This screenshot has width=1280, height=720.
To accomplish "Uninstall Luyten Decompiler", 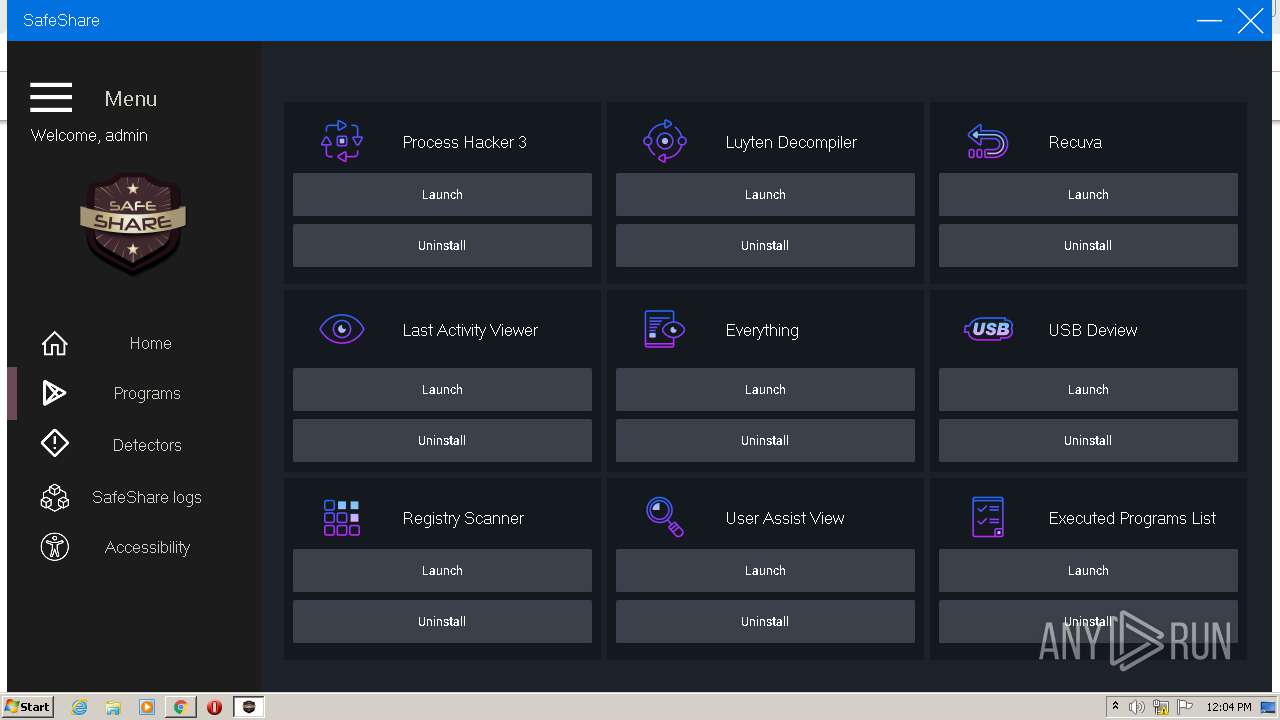I will pos(765,245).
